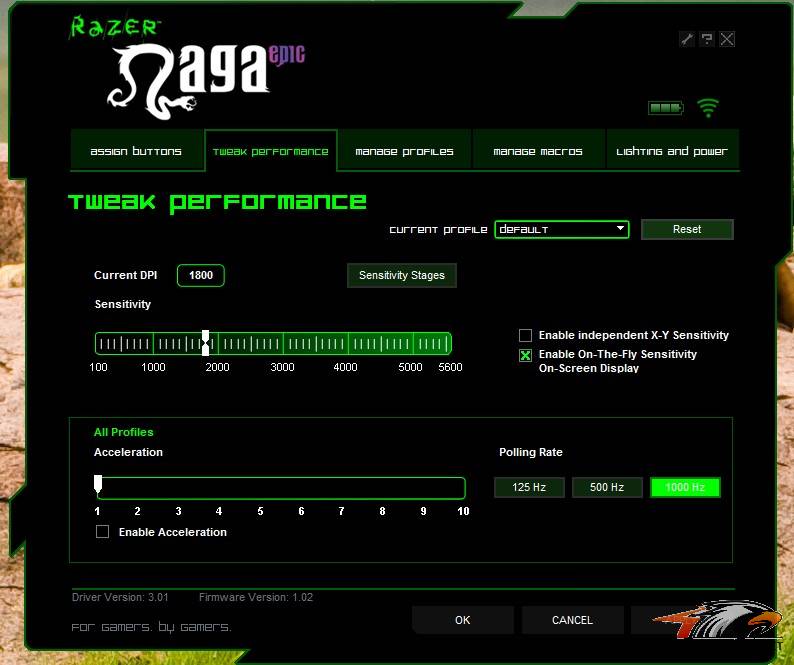Viewport: 794px width, 665px height.
Task: Click the Firmware Version: 1.02 text
Action: [x=256, y=597]
